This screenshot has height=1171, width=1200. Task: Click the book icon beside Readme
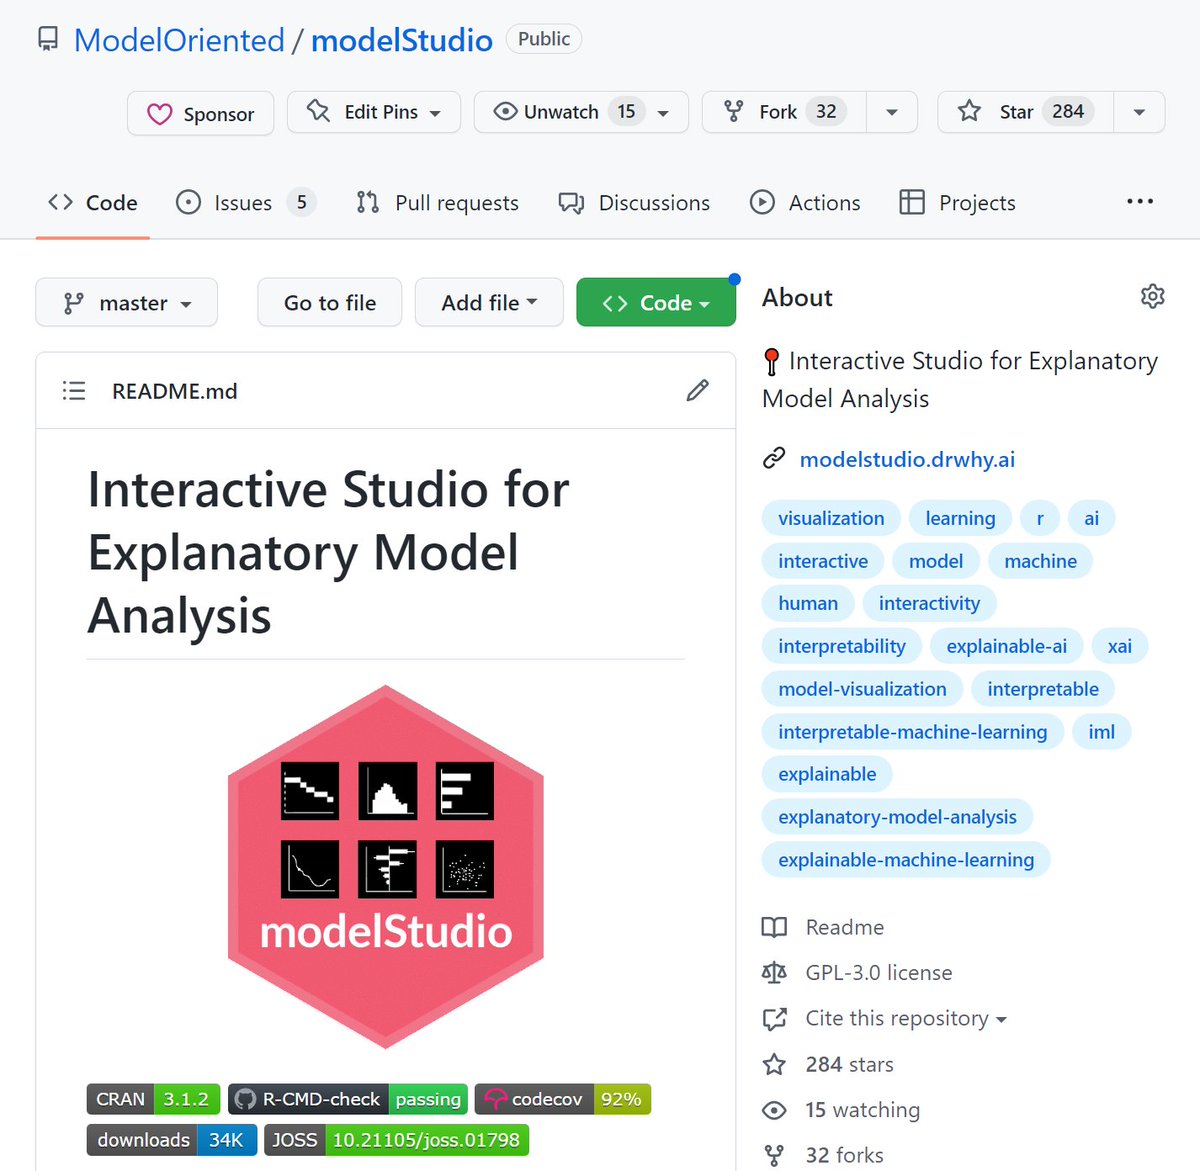tap(774, 927)
